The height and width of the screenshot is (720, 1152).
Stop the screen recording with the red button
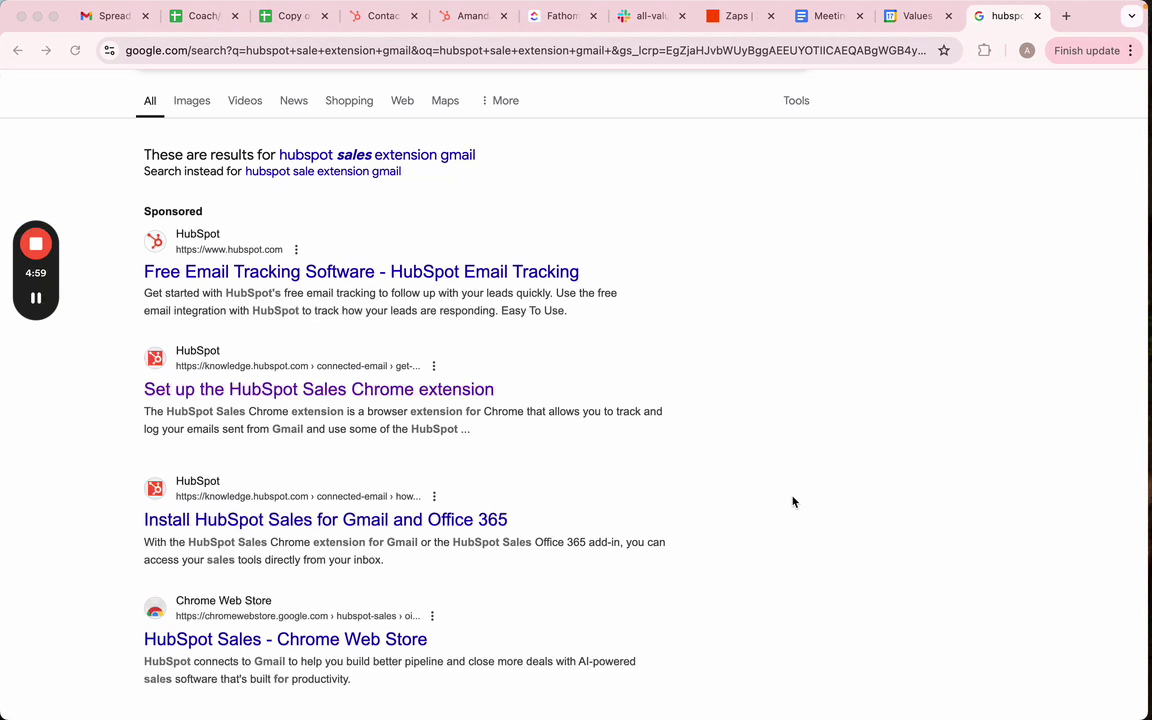tap(35, 244)
